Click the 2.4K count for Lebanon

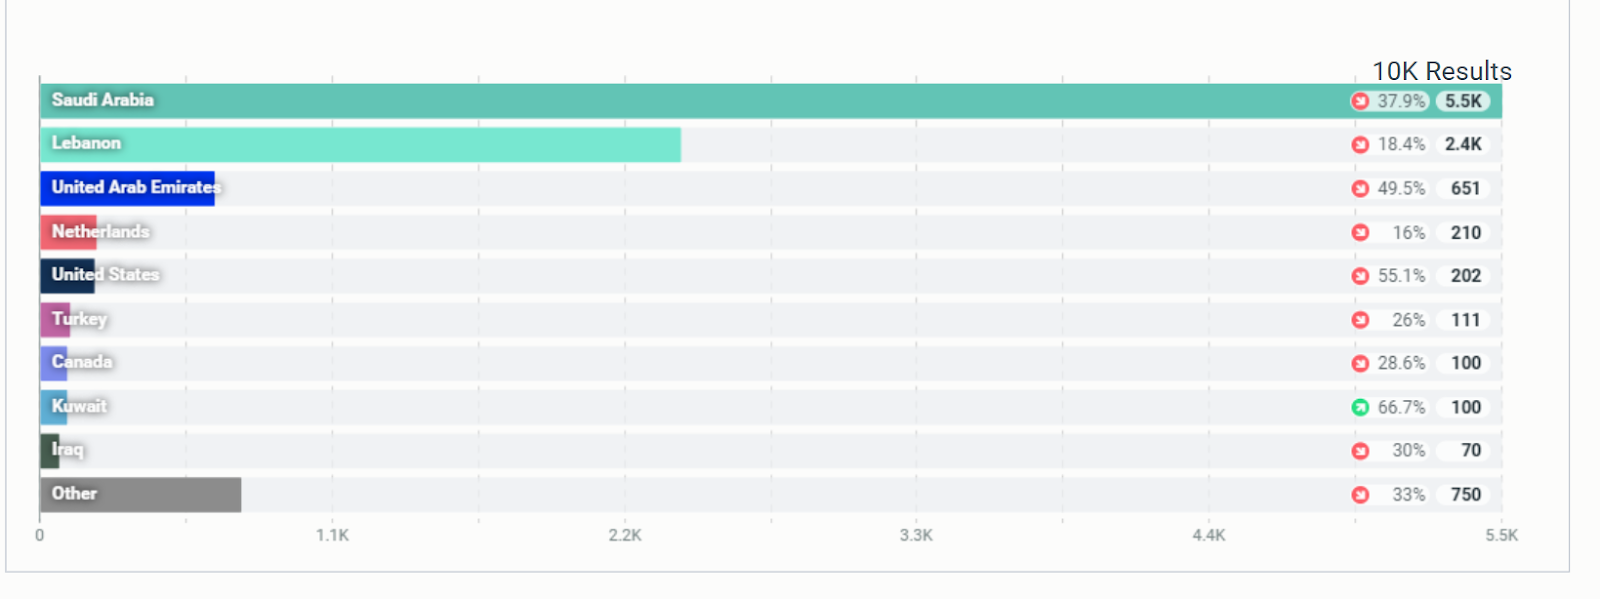[1463, 145]
